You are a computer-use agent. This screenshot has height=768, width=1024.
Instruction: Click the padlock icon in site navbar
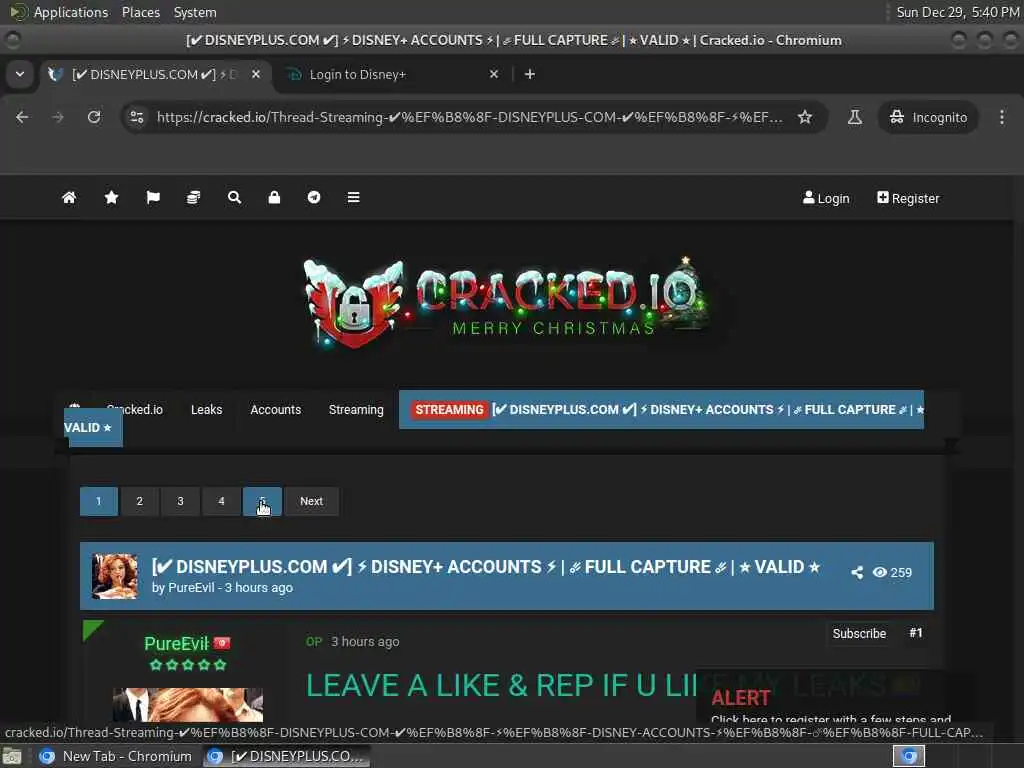pos(274,197)
